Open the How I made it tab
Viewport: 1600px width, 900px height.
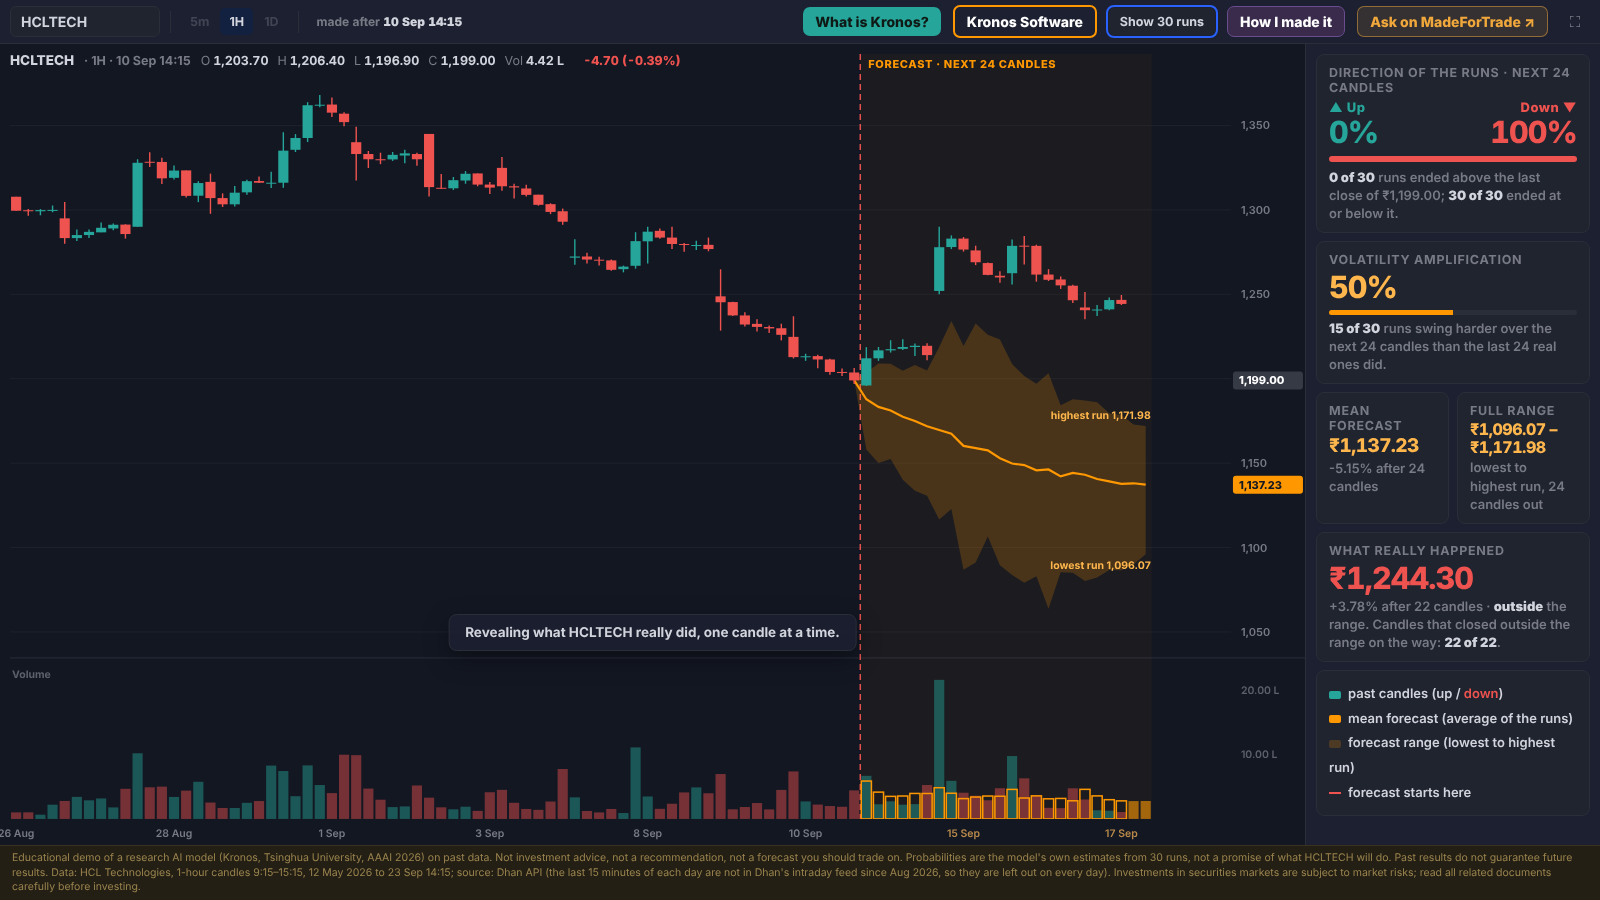coord(1286,22)
